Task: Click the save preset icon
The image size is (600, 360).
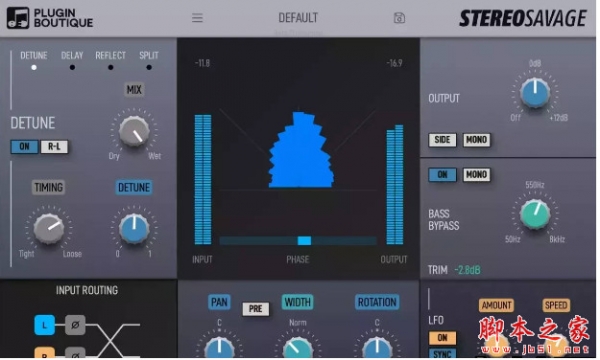Action: point(399,18)
